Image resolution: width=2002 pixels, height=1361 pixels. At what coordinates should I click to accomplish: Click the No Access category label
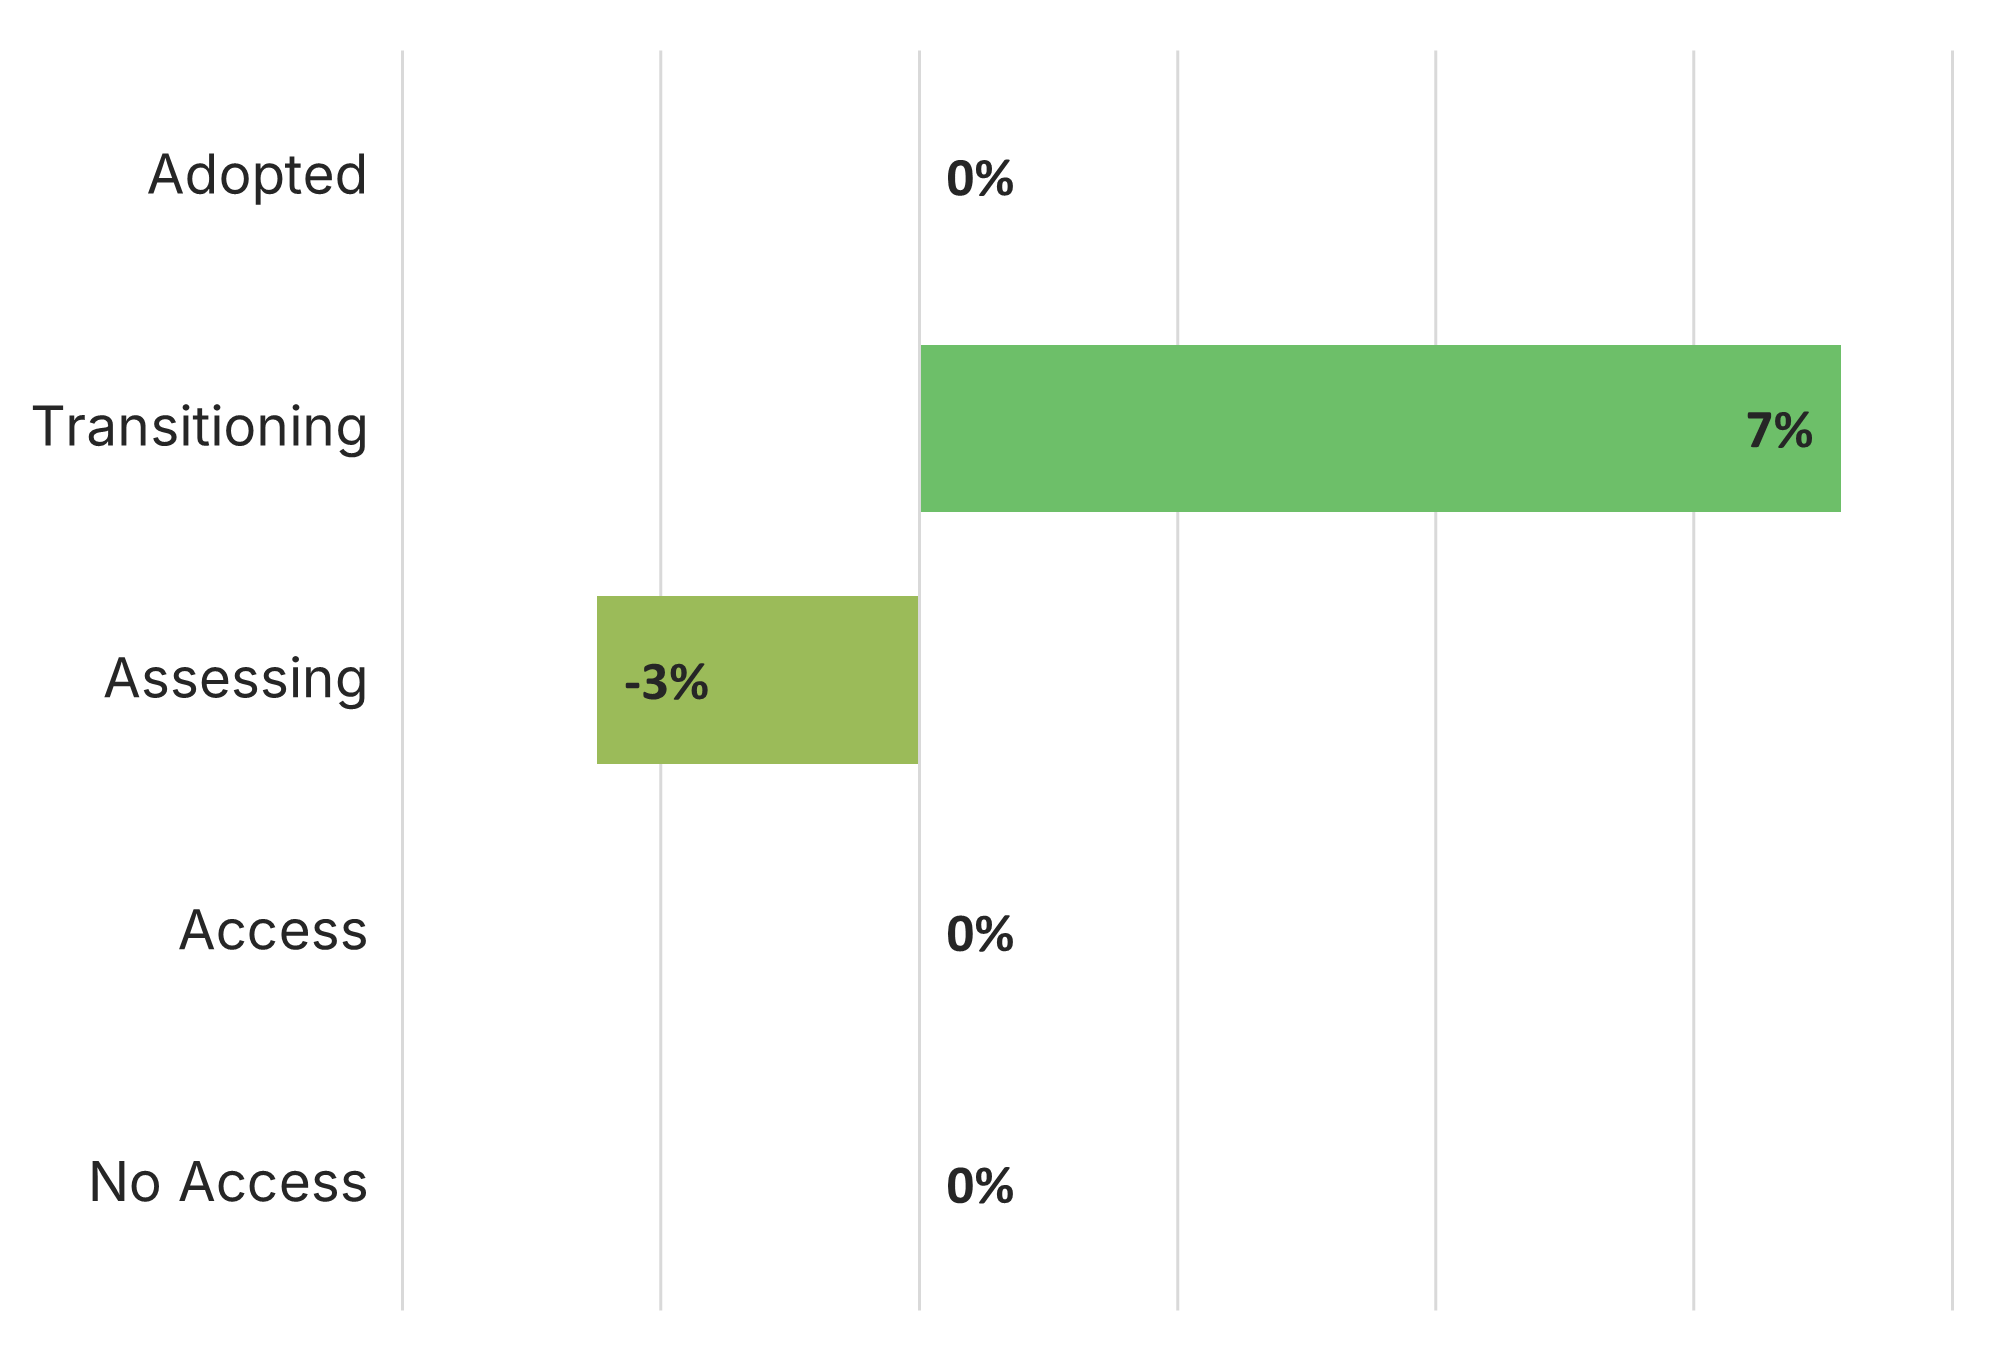pos(228,1183)
